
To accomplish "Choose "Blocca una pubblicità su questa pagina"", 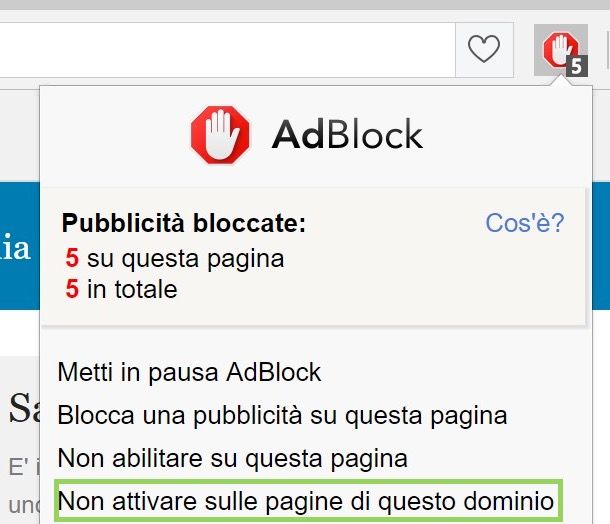I will (x=282, y=415).
